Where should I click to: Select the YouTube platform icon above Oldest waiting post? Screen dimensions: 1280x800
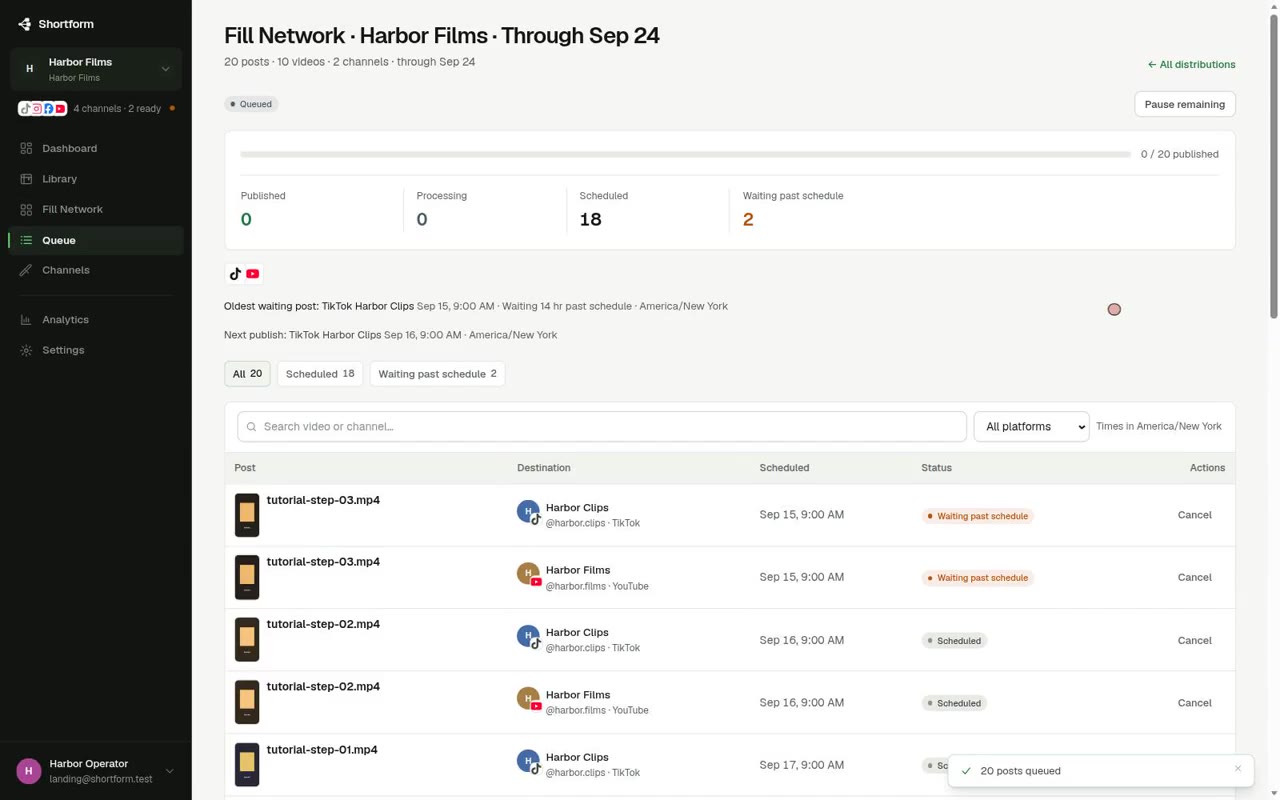tap(253, 274)
